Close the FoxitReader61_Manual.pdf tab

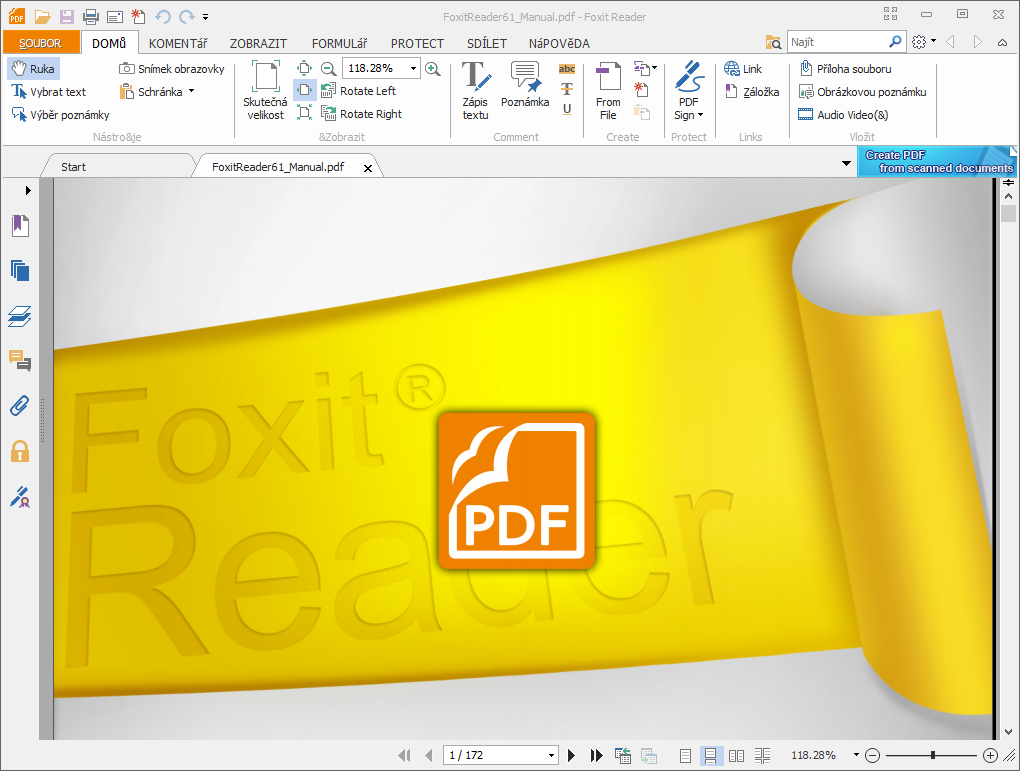[x=368, y=168]
